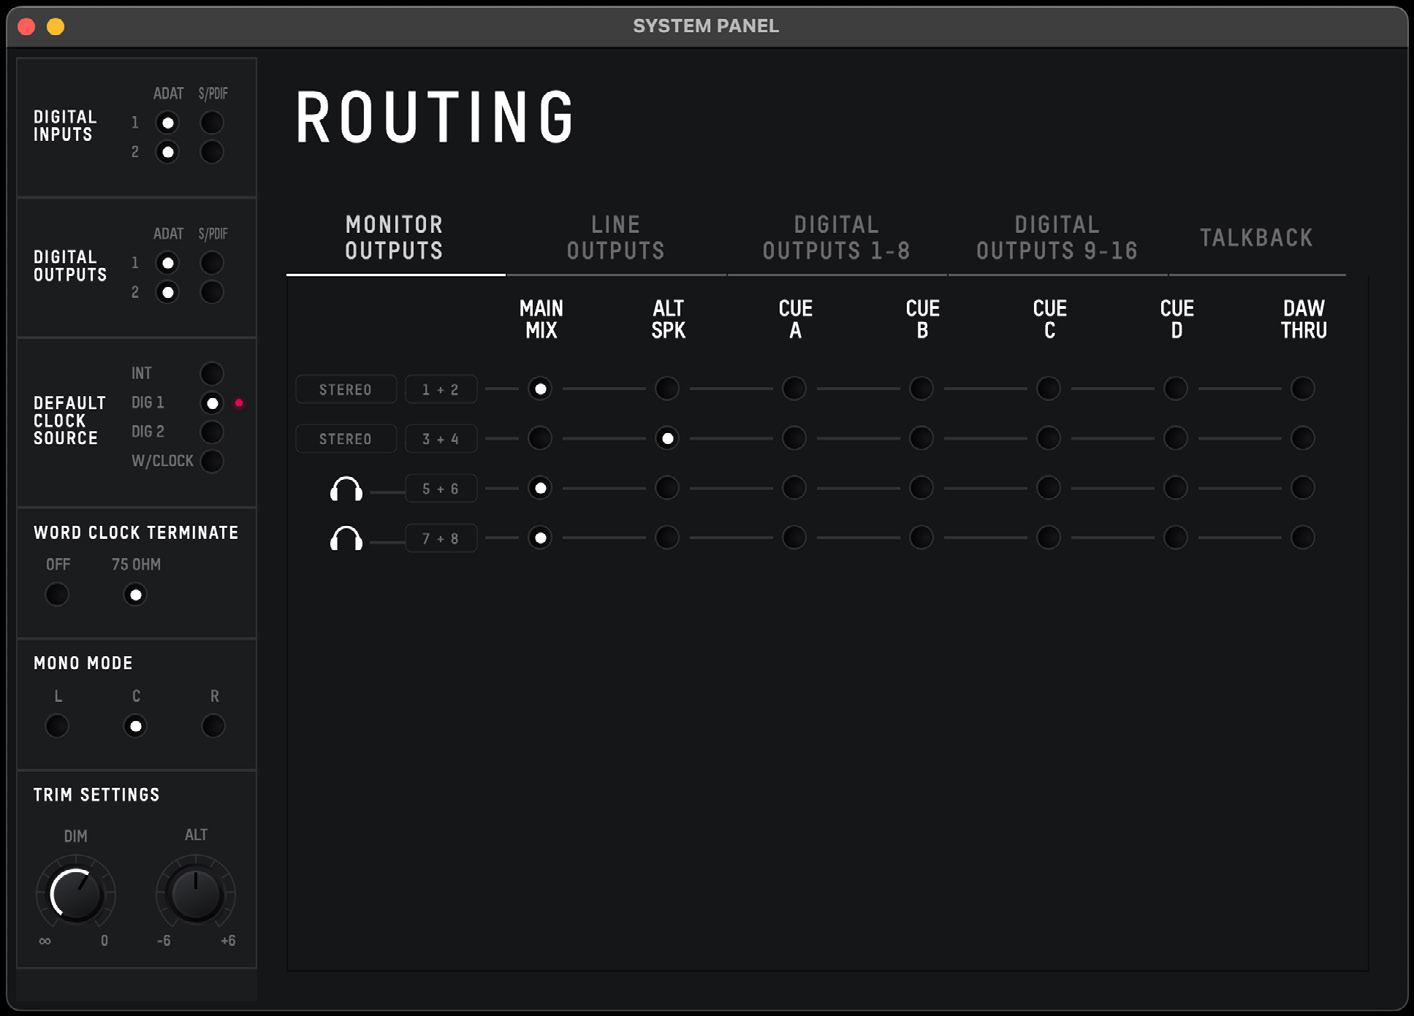Select ADAT for Digital Input 1

[x=167, y=123]
